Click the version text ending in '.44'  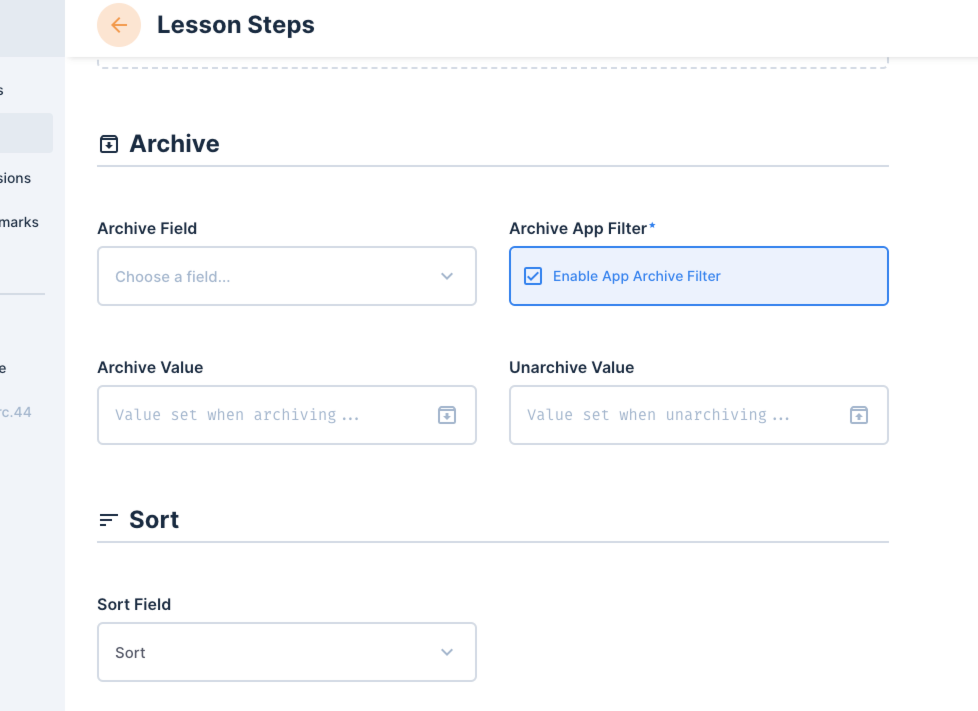coord(16,412)
